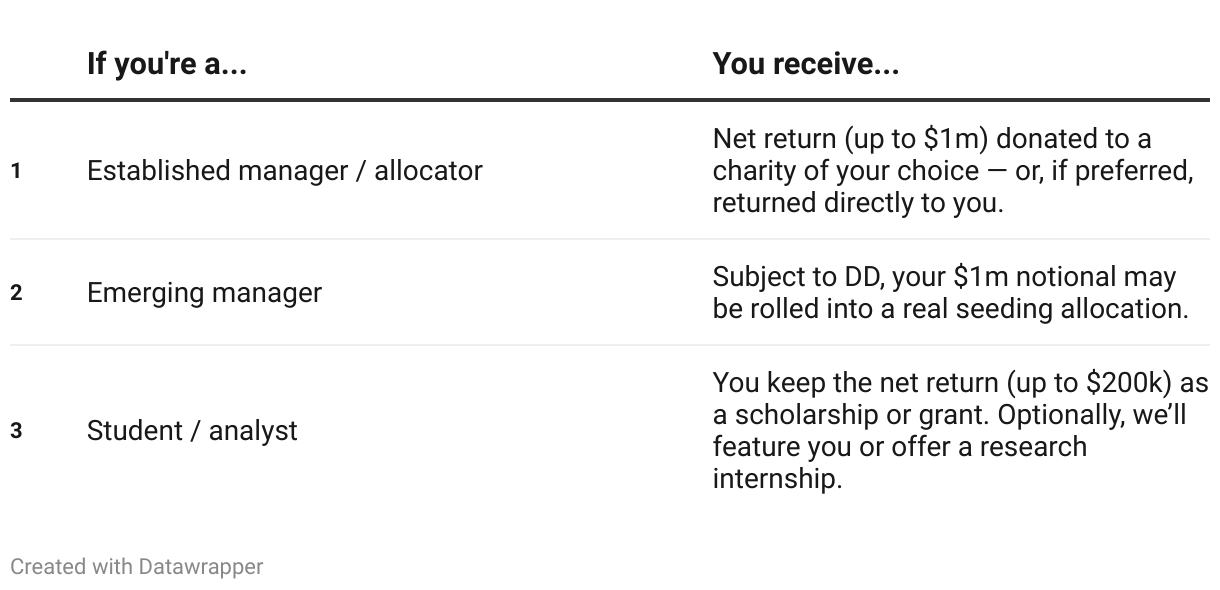Image resolution: width=1220 pixels, height=590 pixels.
Task: Click the "Net return (up to $1m) donated" text line
Action: coord(931,139)
